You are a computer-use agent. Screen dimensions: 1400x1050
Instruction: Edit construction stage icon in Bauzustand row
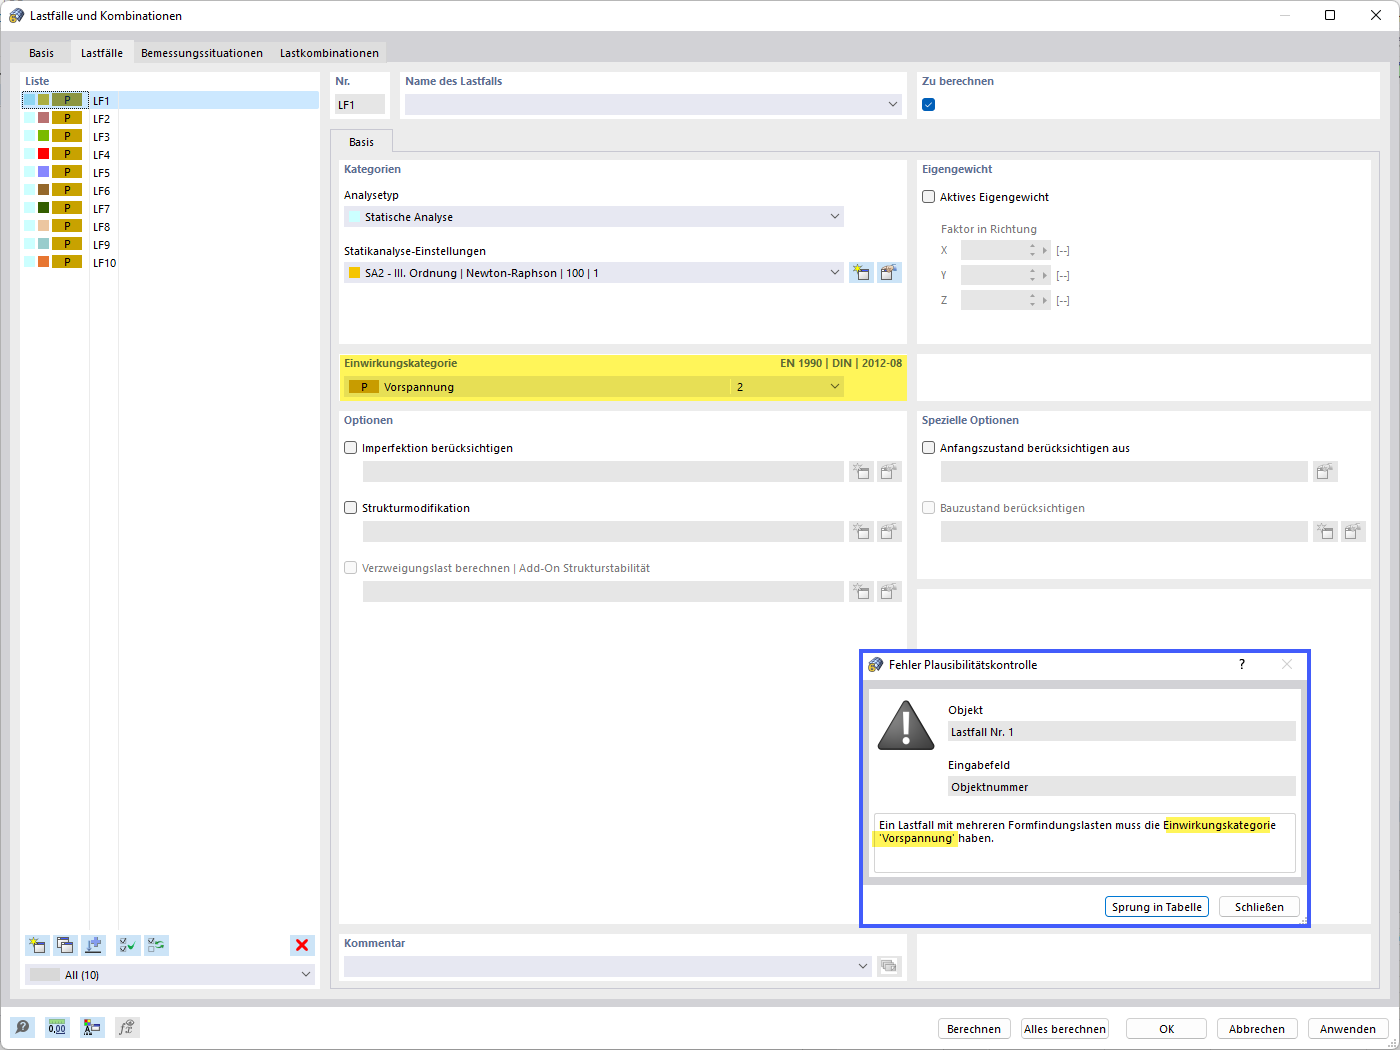tap(1353, 531)
